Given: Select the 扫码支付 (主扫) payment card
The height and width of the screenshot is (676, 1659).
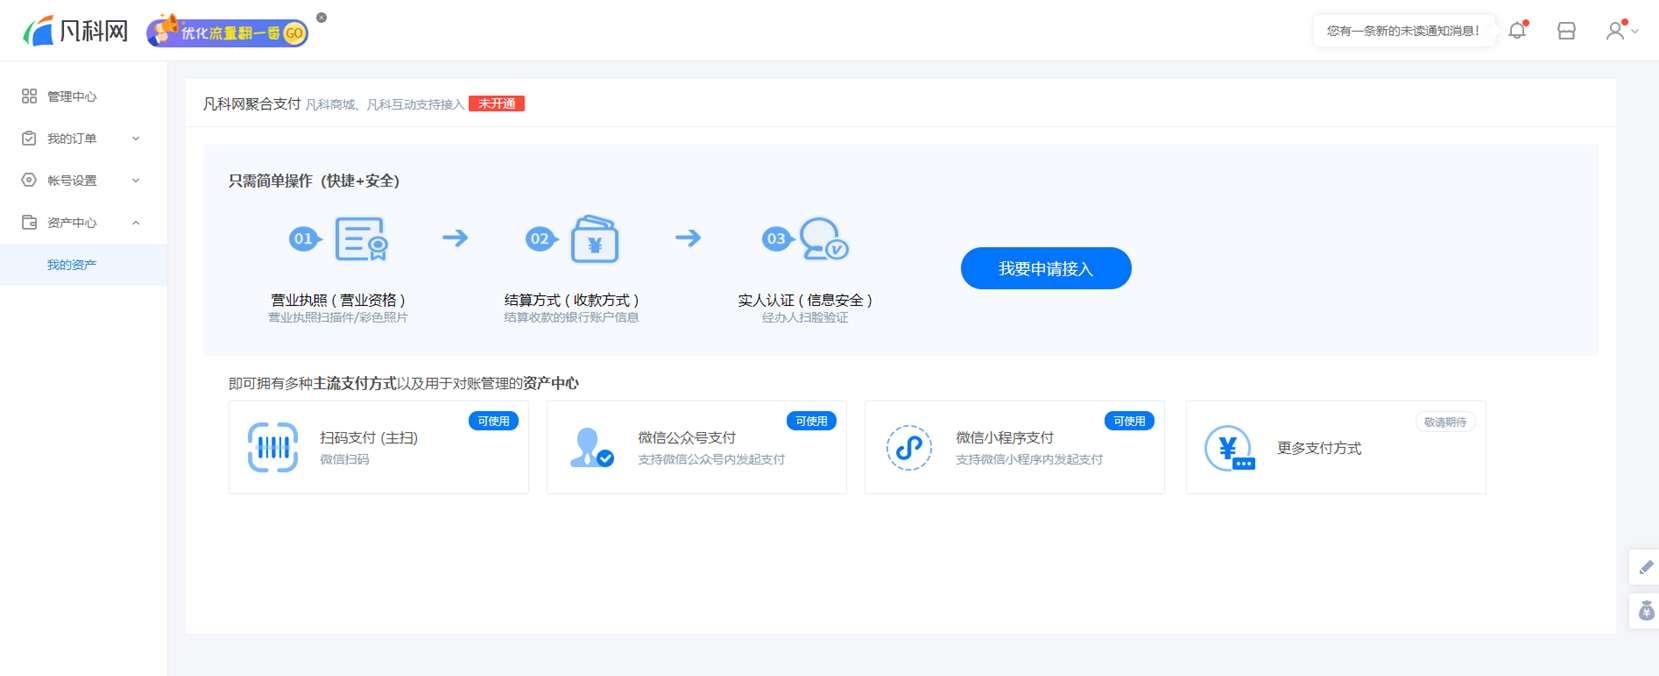Looking at the screenshot, I should [378, 447].
